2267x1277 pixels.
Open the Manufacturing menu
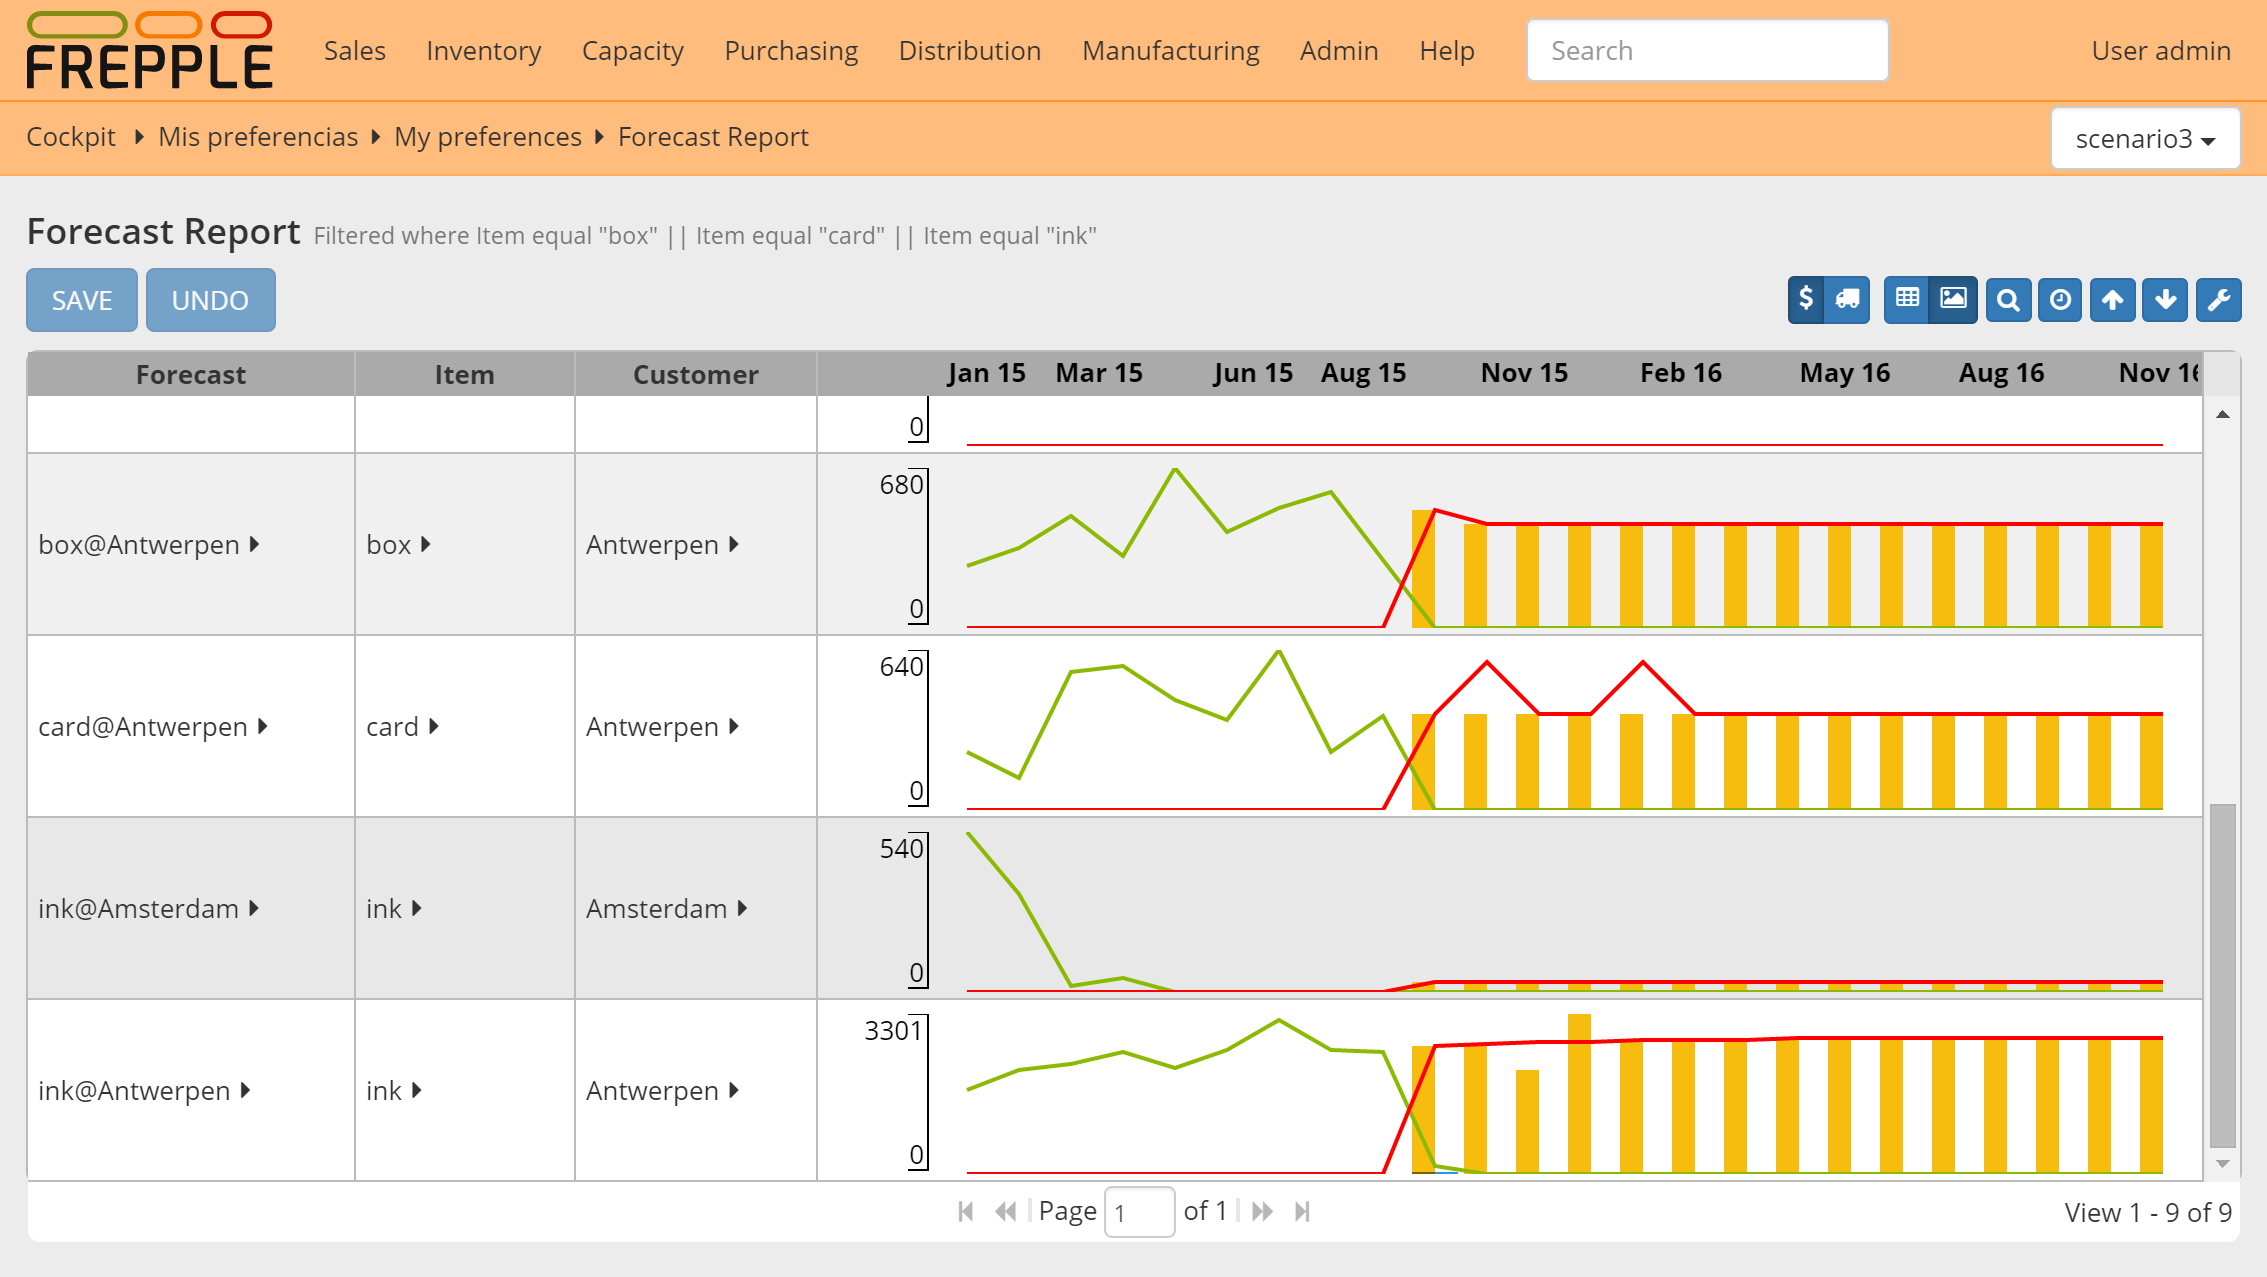1170,51
